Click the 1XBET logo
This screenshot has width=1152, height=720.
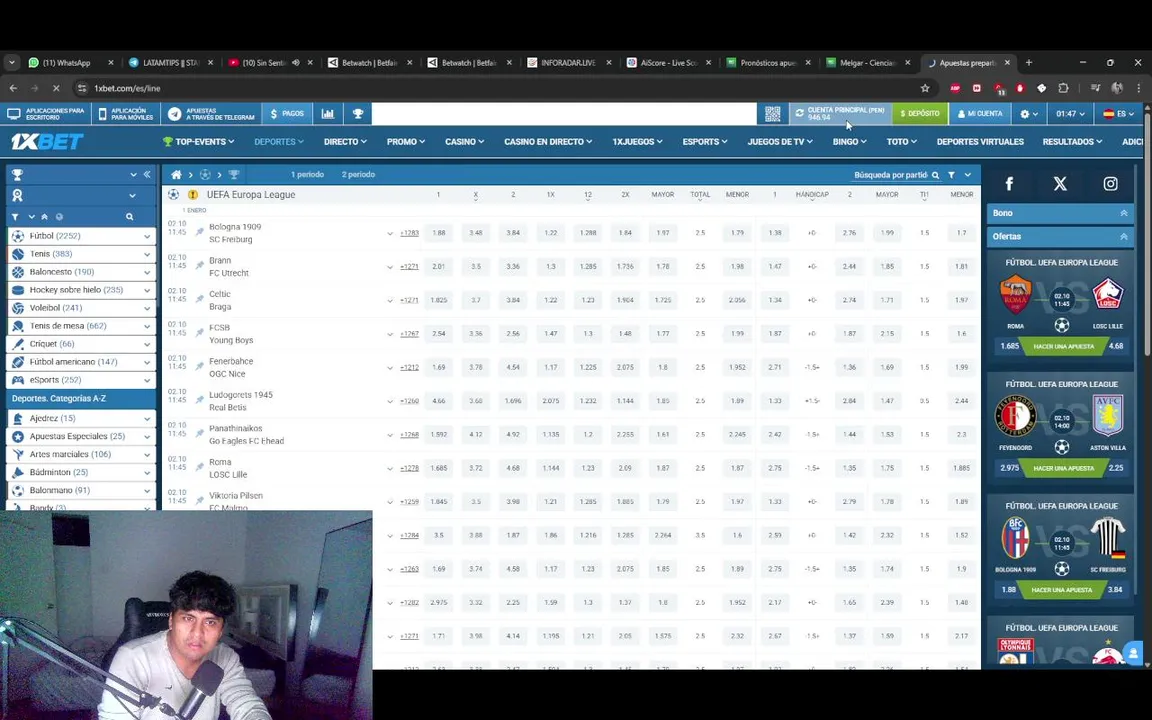[x=46, y=142]
